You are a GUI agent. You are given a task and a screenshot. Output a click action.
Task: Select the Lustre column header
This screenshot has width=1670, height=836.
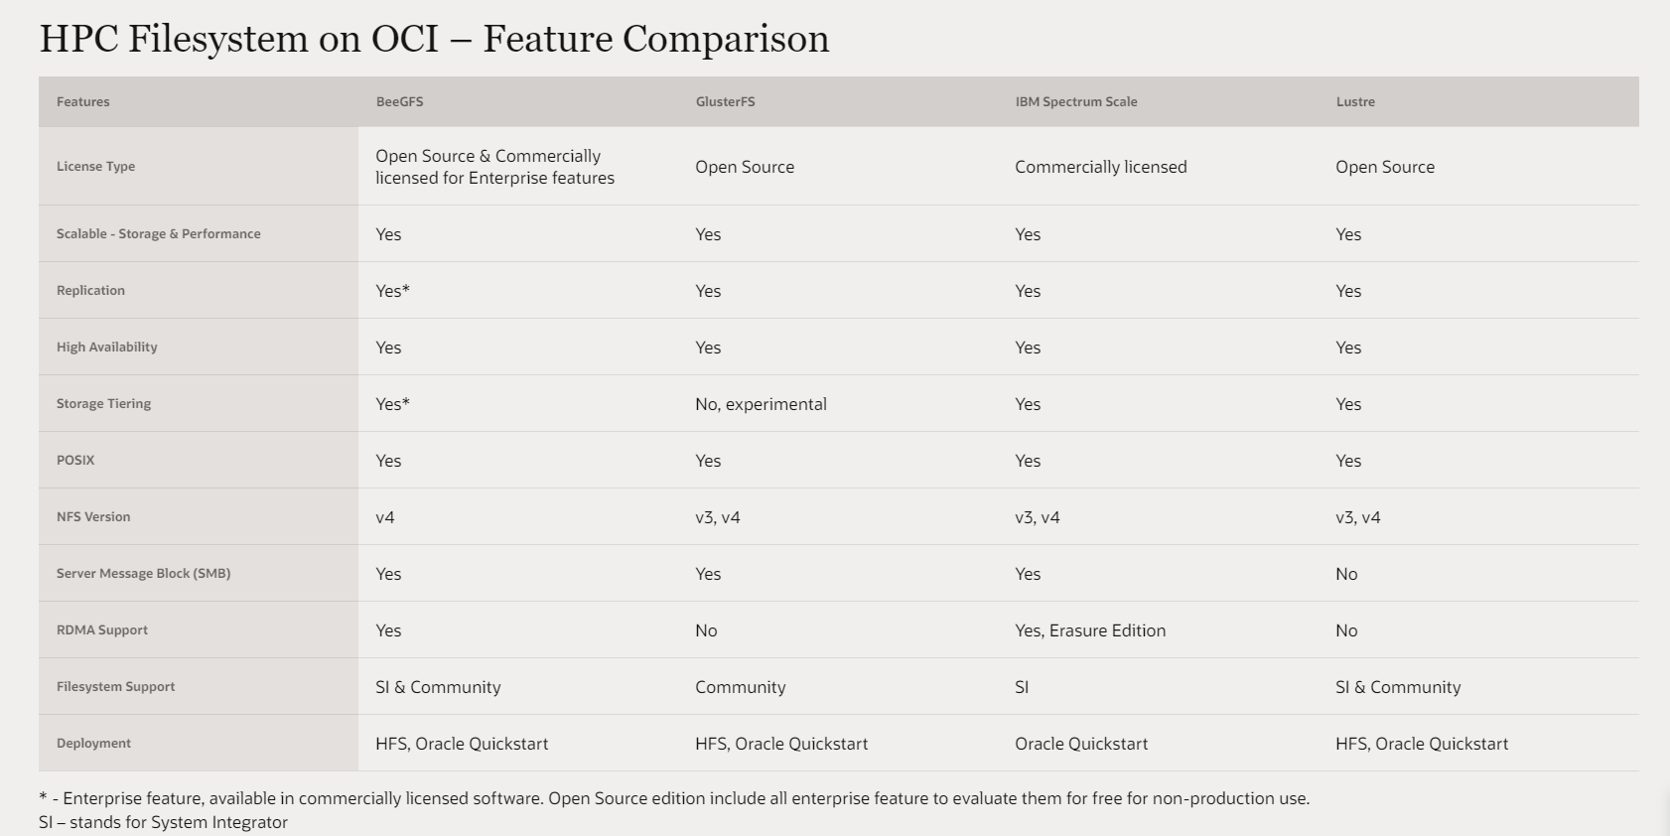tap(1355, 102)
